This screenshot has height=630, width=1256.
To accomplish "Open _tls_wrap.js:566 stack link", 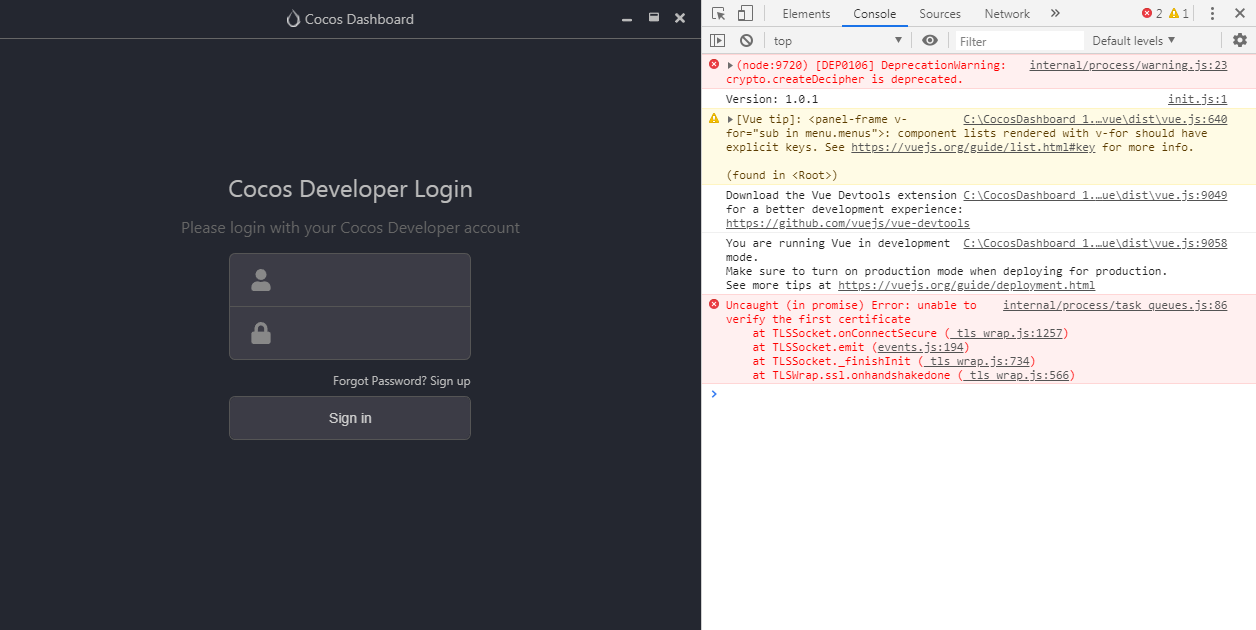I will (x=1016, y=375).
